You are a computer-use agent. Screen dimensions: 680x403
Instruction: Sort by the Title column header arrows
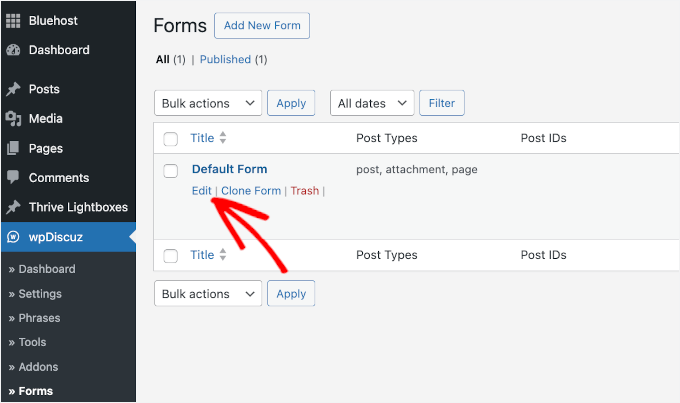click(x=223, y=138)
